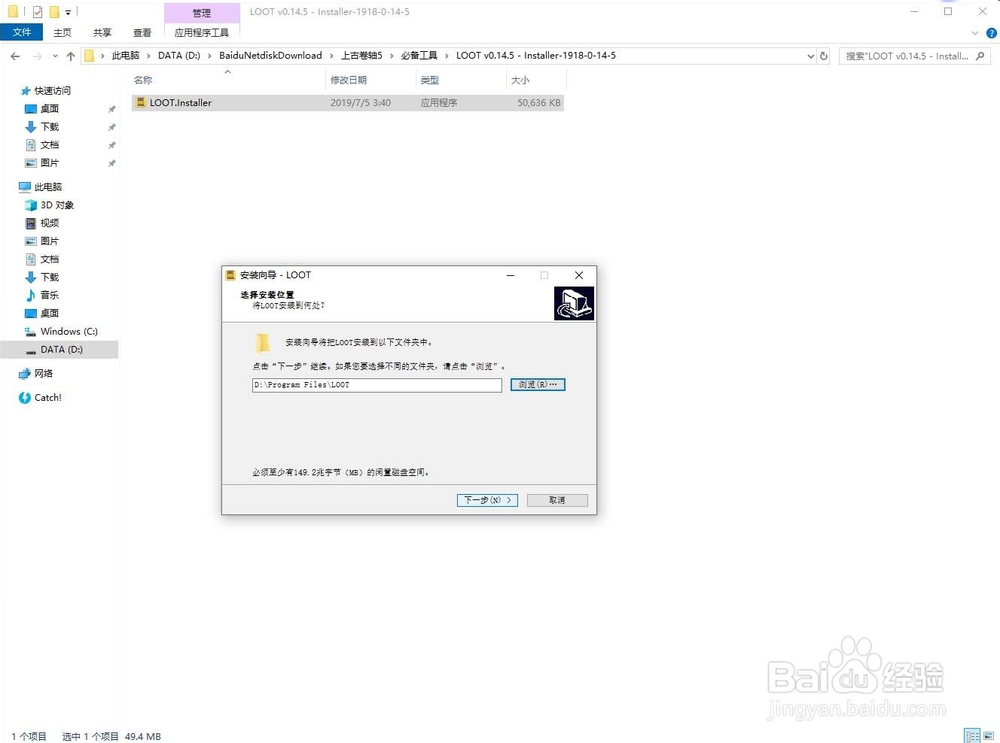Open 音乐 folder in navigation pane
The height and width of the screenshot is (743, 1000).
tap(49, 295)
